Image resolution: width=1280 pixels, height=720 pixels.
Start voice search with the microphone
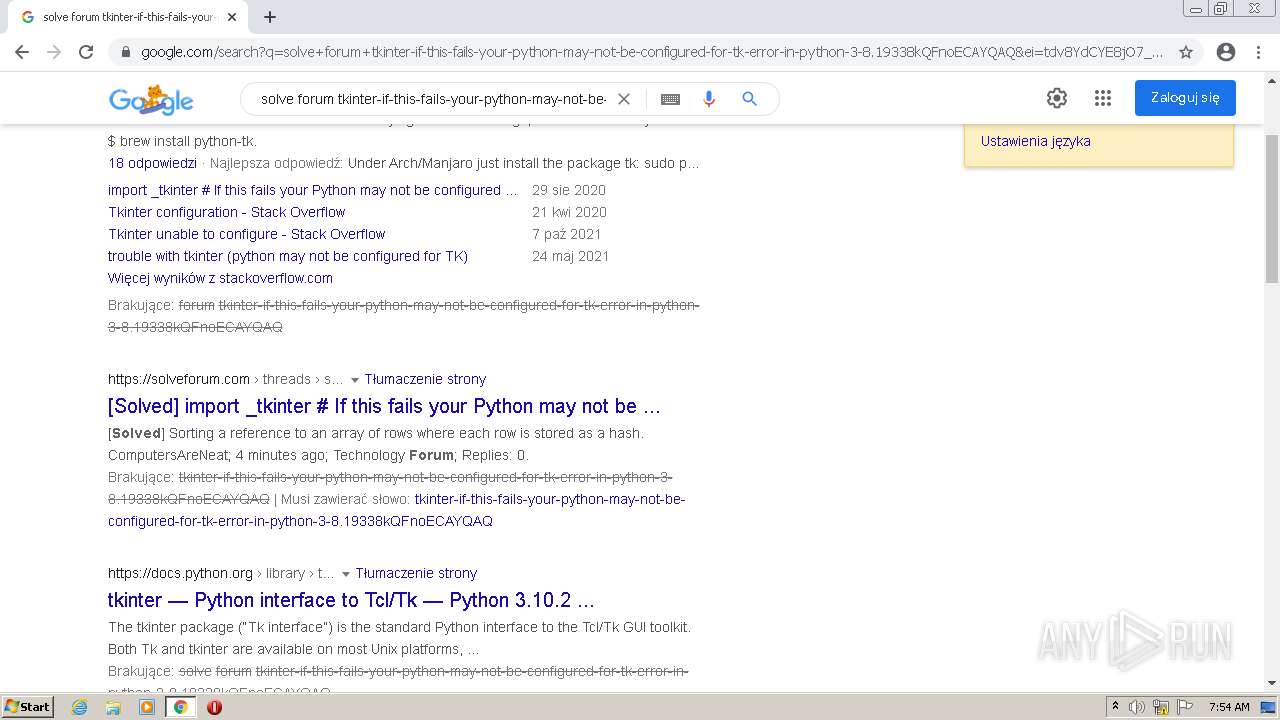[709, 99]
